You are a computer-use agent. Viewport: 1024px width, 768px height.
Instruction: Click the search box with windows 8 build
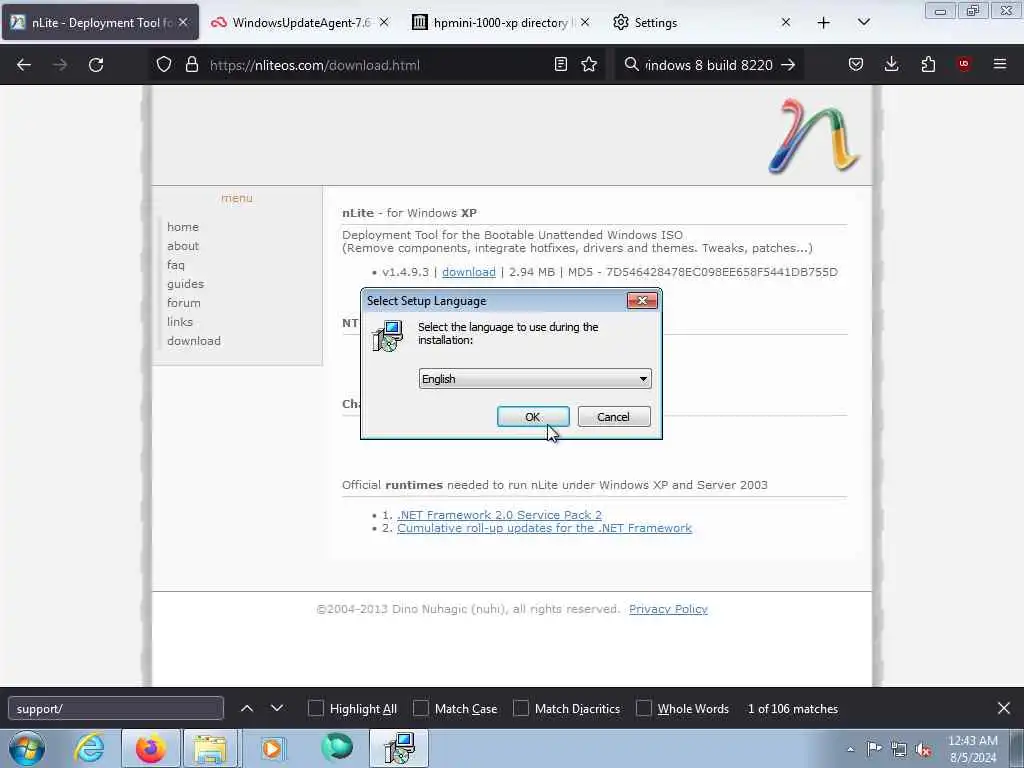coord(709,65)
